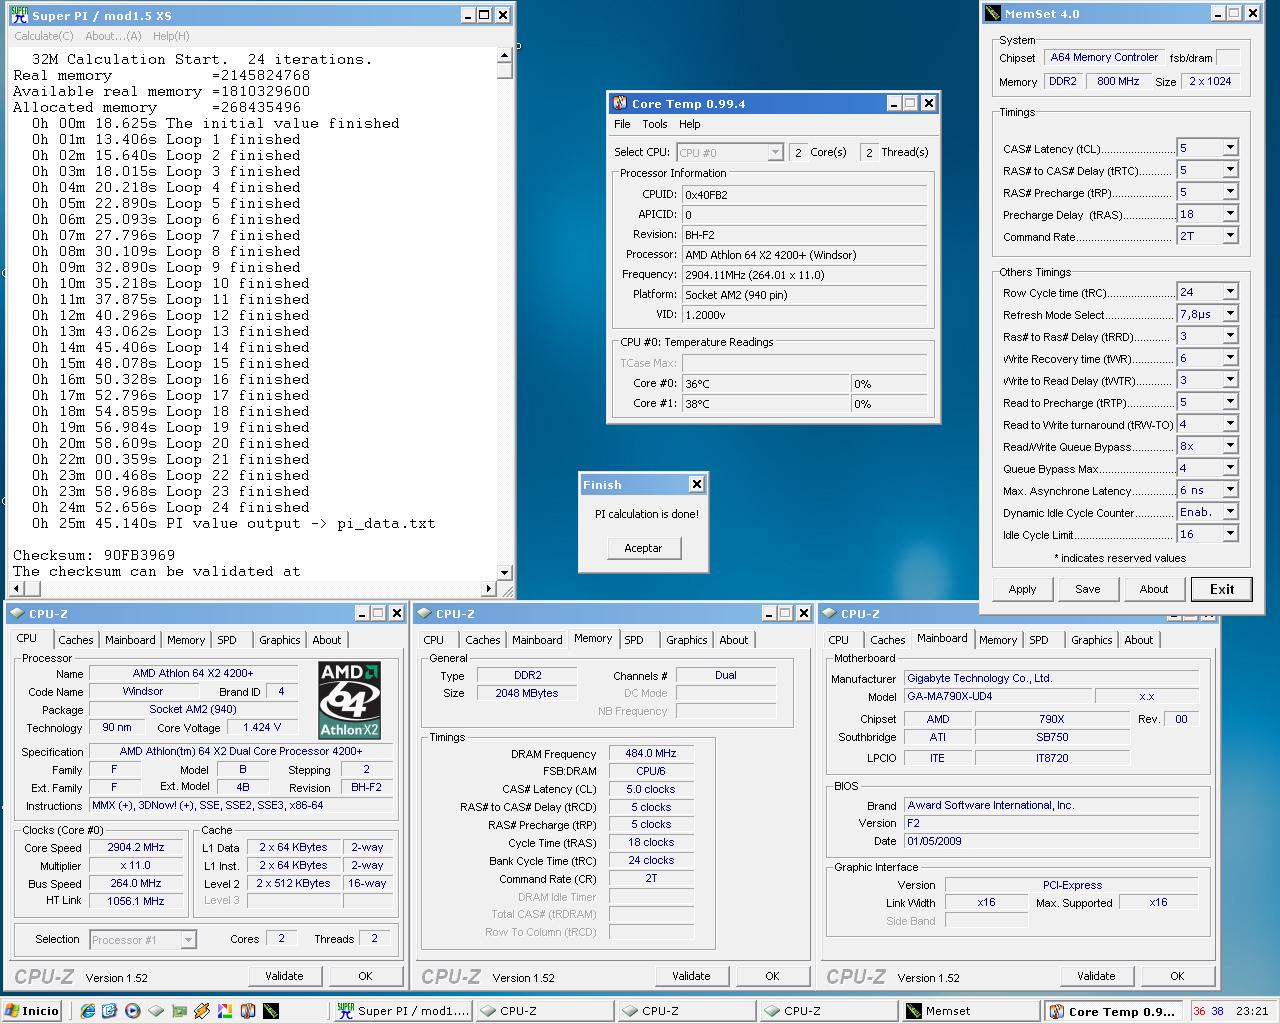Open SPD tab in CPU-Z Memory window
1280x1024 pixels.
[634, 640]
